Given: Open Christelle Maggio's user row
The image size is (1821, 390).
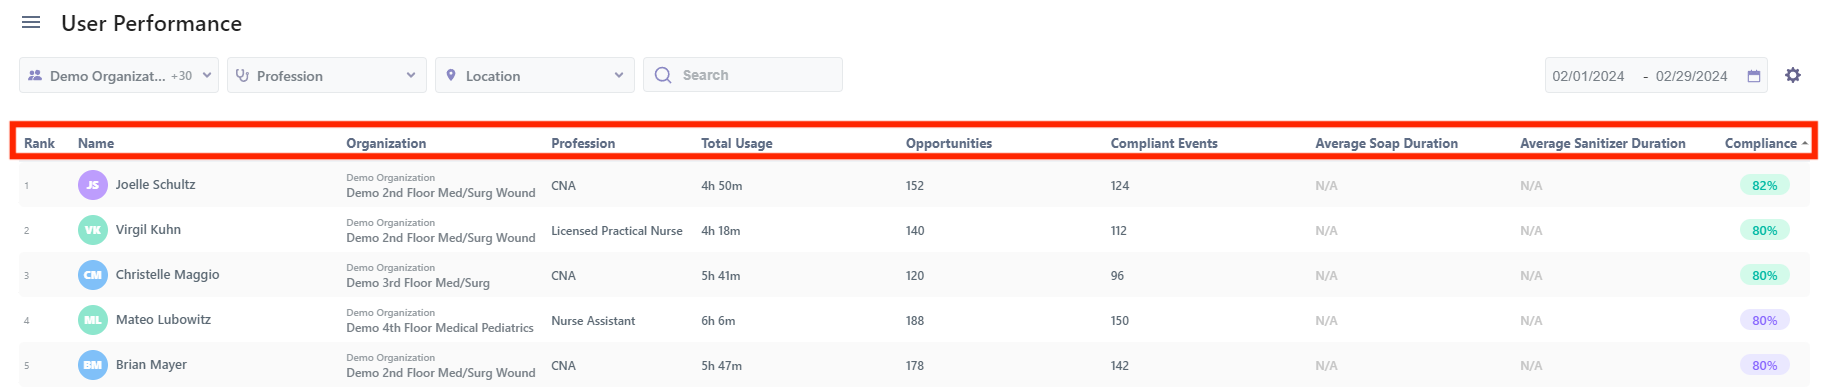Looking at the screenshot, I should click(x=914, y=275).
